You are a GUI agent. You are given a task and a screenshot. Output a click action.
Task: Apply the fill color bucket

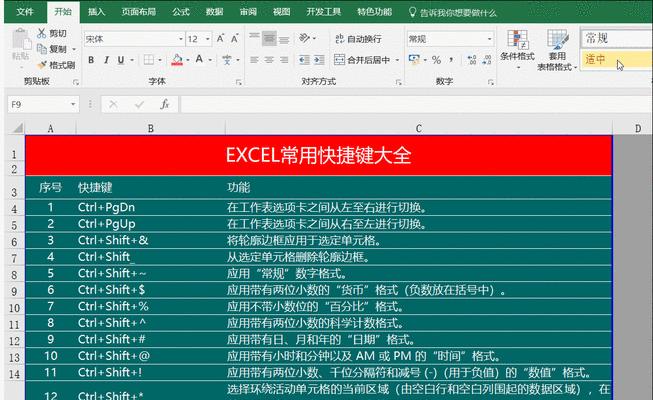[177, 60]
